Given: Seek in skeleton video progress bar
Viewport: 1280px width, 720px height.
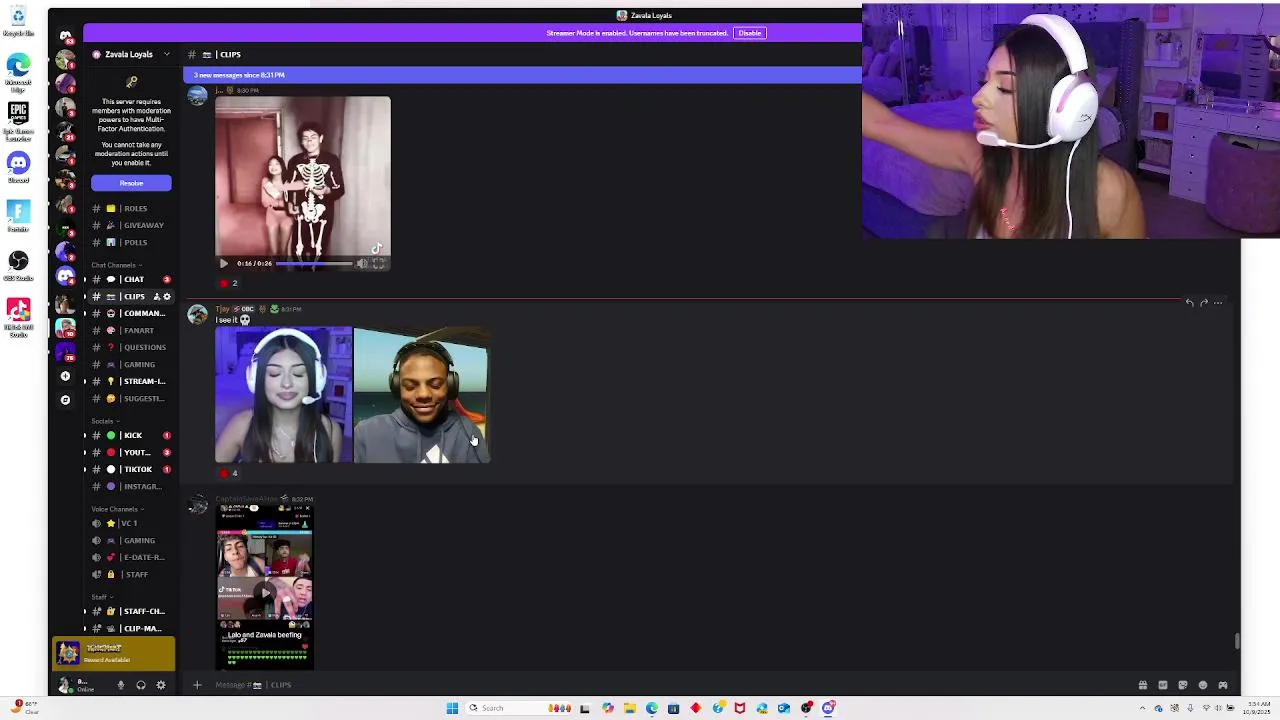Looking at the screenshot, I should (314, 264).
